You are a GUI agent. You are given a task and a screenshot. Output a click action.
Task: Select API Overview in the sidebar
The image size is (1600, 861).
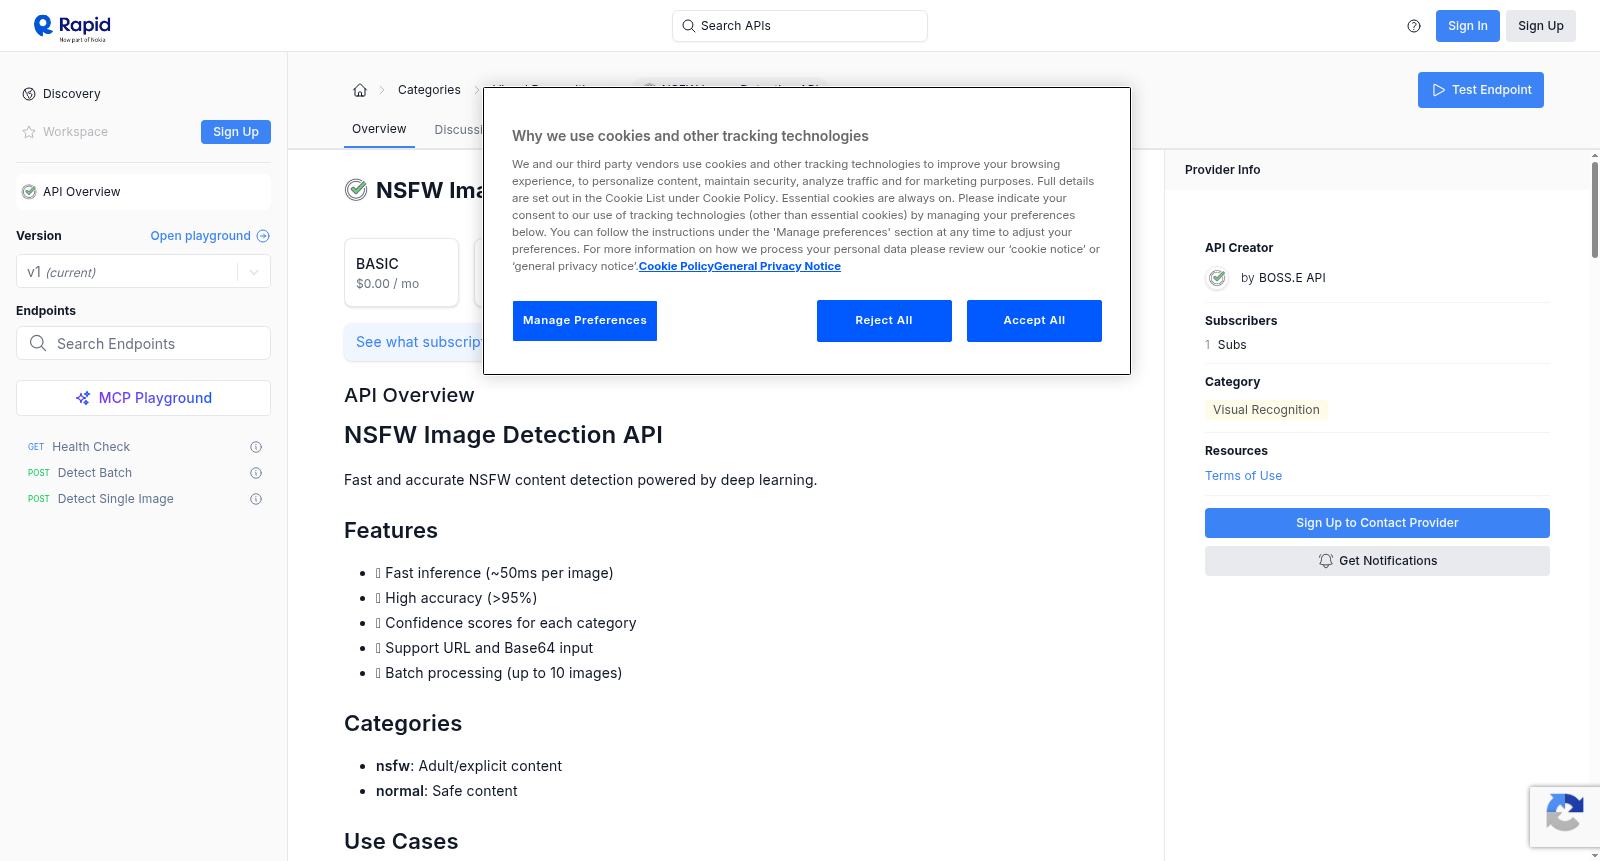(143, 192)
